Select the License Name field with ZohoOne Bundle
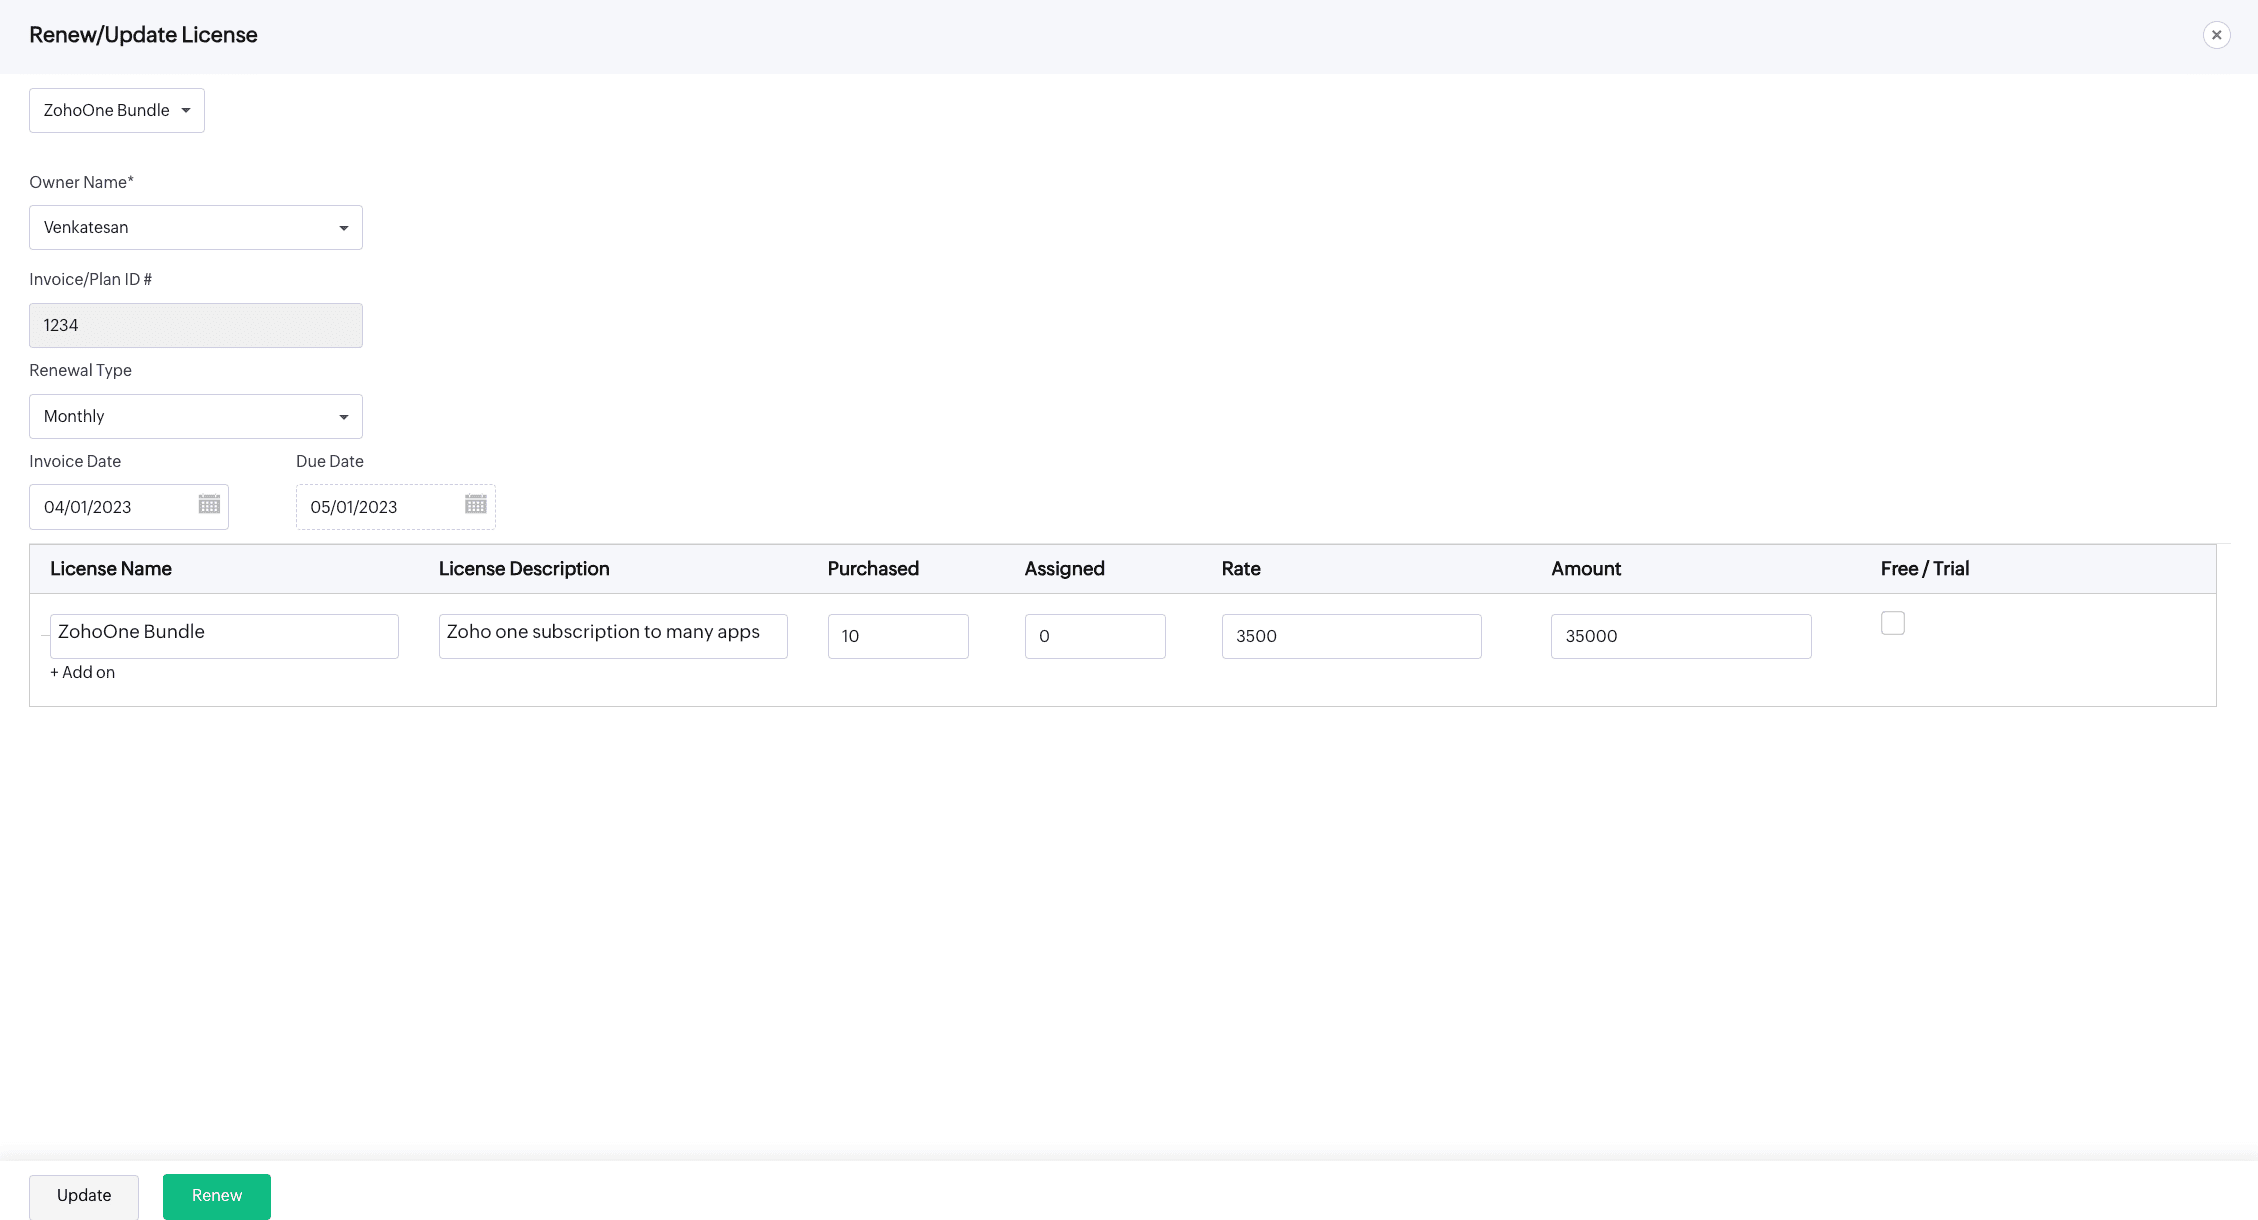The width and height of the screenshot is (2258, 1220). click(x=224, y=635)
